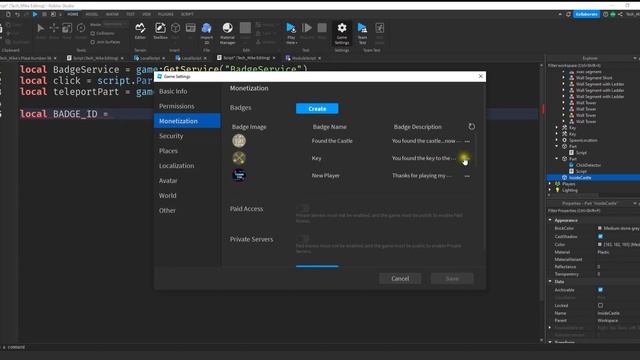Go to Avatar settings
The height and width of the screenshot is (360, 640).
pos(187,180)
